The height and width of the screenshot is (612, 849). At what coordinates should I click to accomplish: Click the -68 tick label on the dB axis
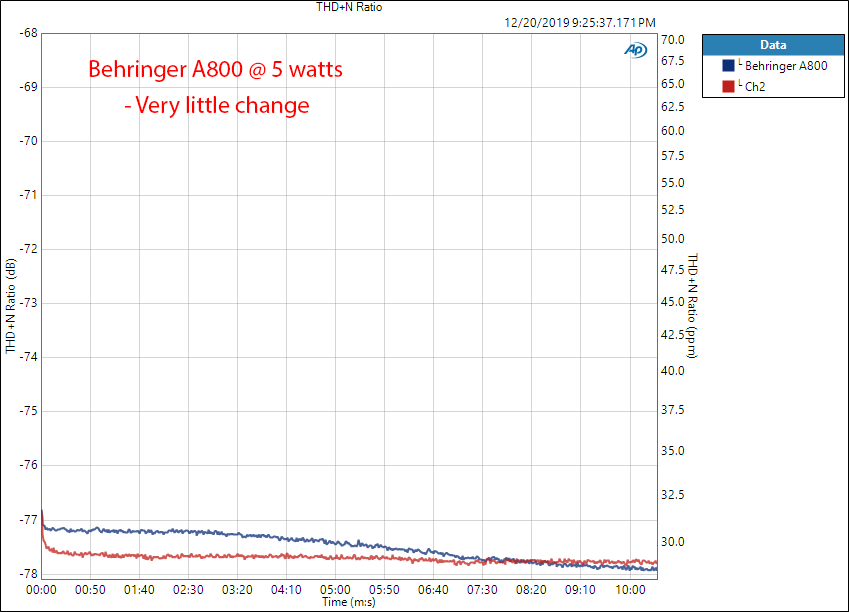tap(29, 33)
